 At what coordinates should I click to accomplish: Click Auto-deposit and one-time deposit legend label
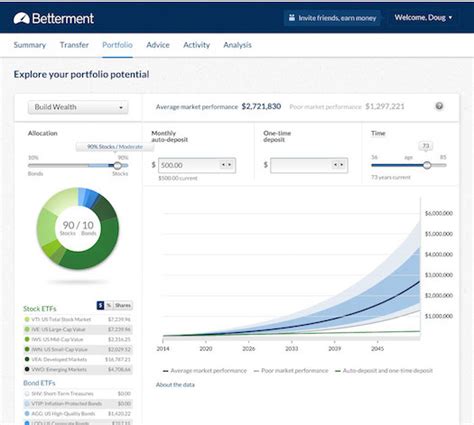tap(388, 371)
